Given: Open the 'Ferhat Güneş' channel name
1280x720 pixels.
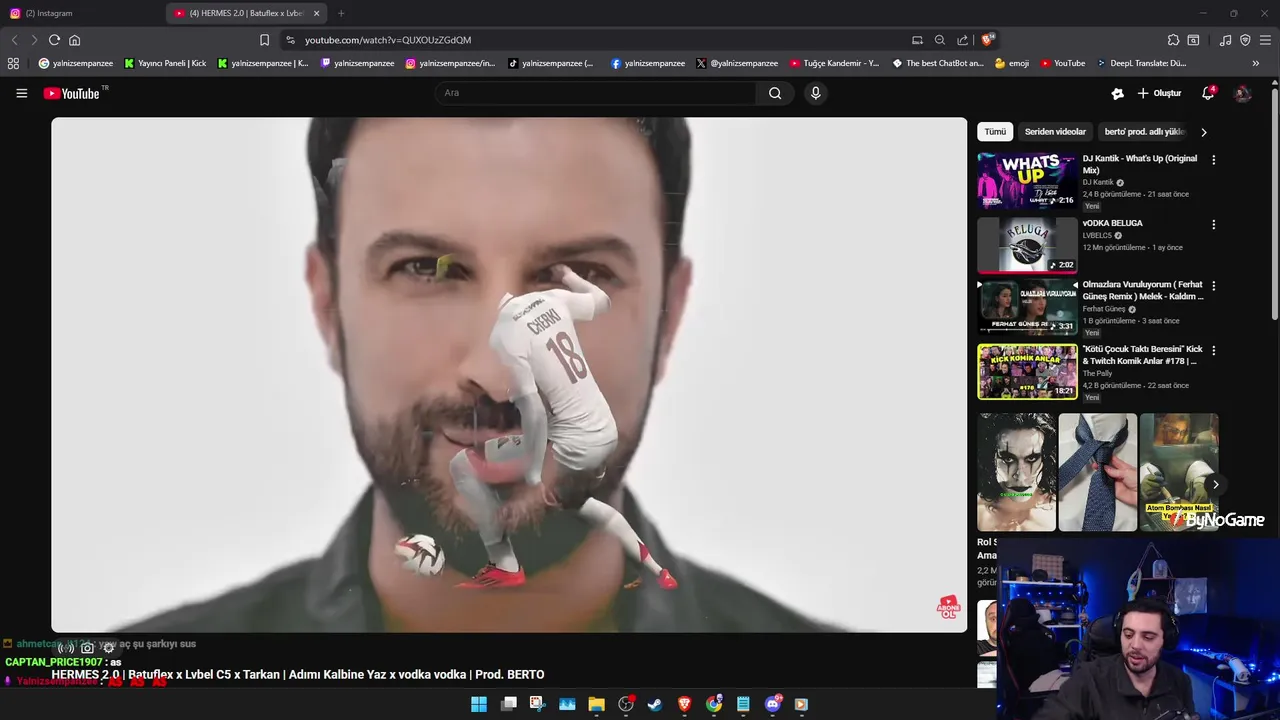Looking at the screenshot, I should [1104, 309].
